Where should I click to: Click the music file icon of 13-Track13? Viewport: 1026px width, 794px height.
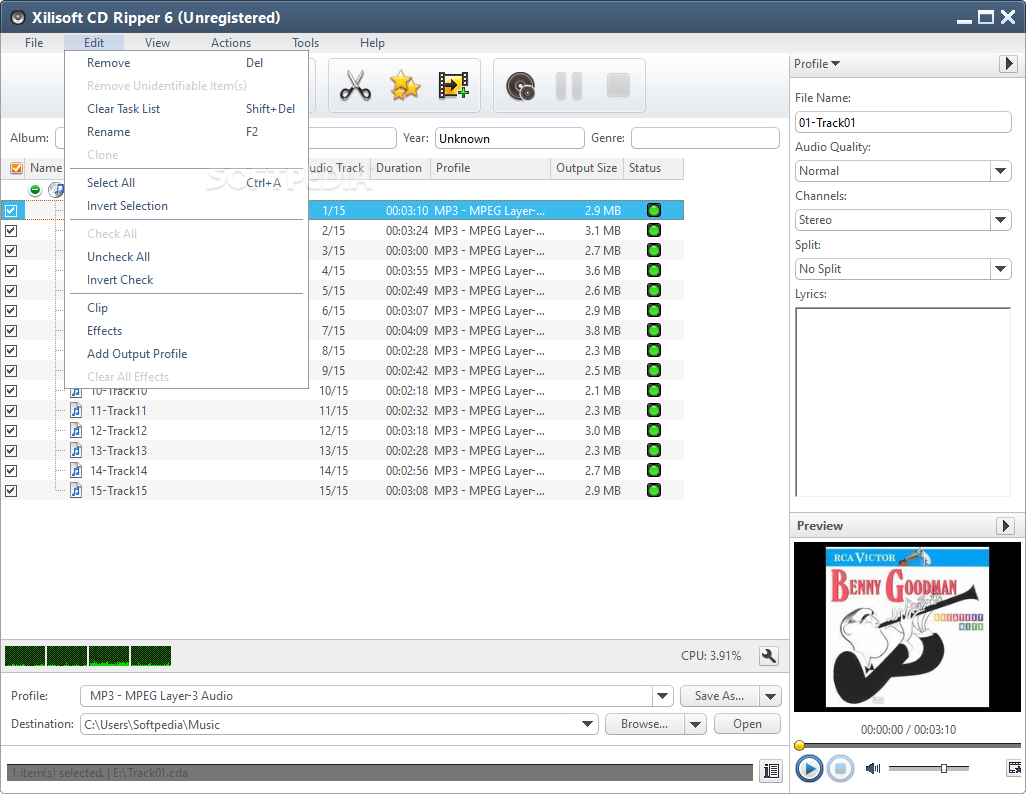(77, 450)
